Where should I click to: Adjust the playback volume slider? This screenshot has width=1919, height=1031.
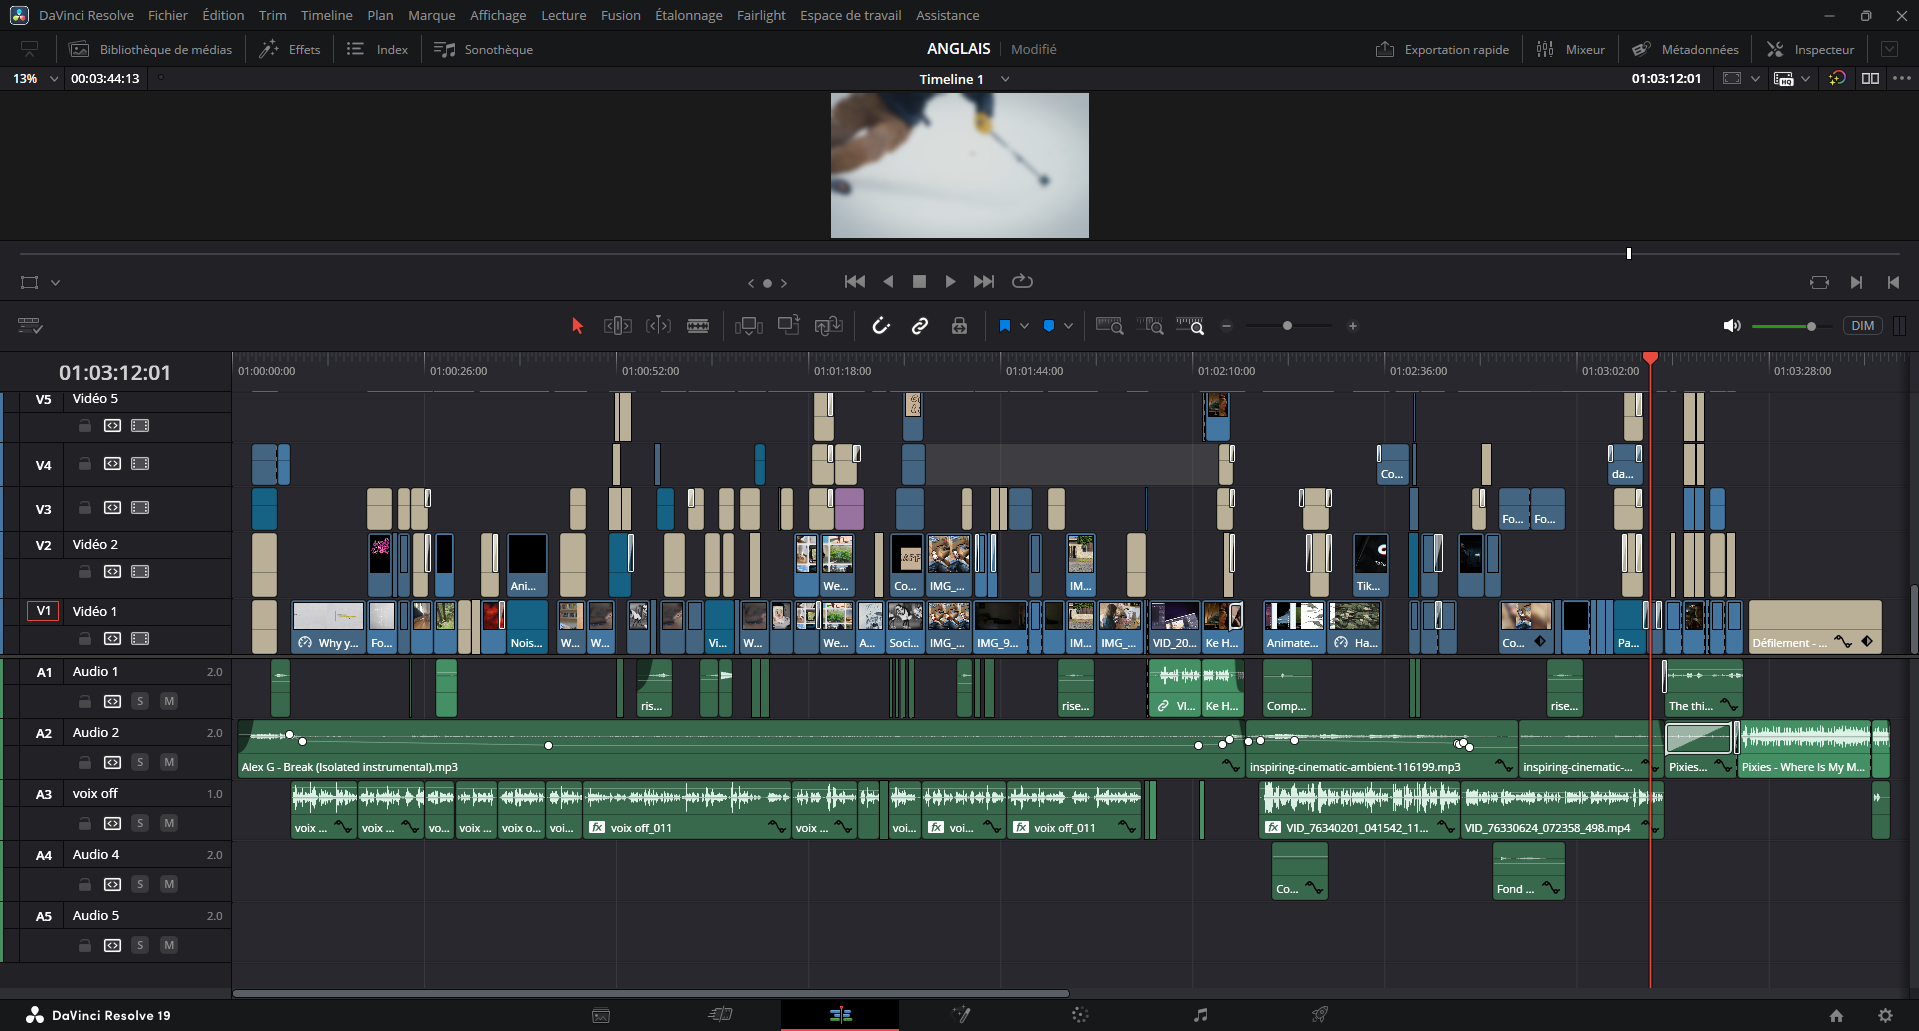[1810, 326]
